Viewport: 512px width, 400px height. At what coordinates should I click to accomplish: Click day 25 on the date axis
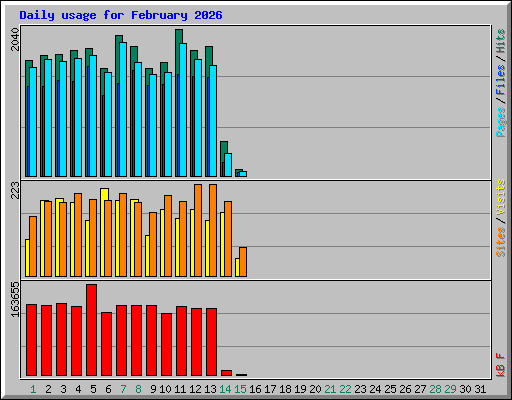pos(390,389)
